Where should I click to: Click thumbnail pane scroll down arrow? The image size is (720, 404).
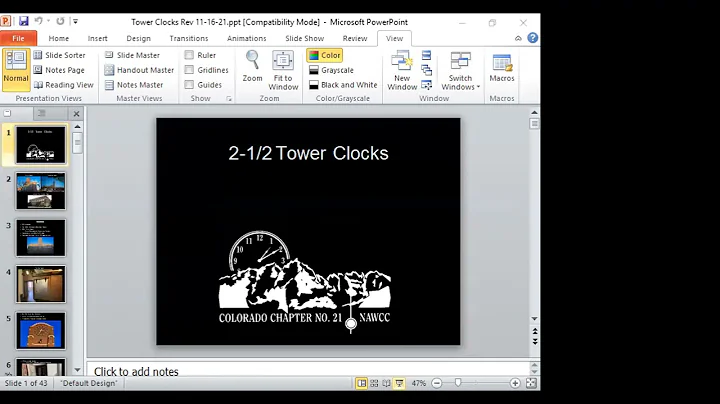77,370
